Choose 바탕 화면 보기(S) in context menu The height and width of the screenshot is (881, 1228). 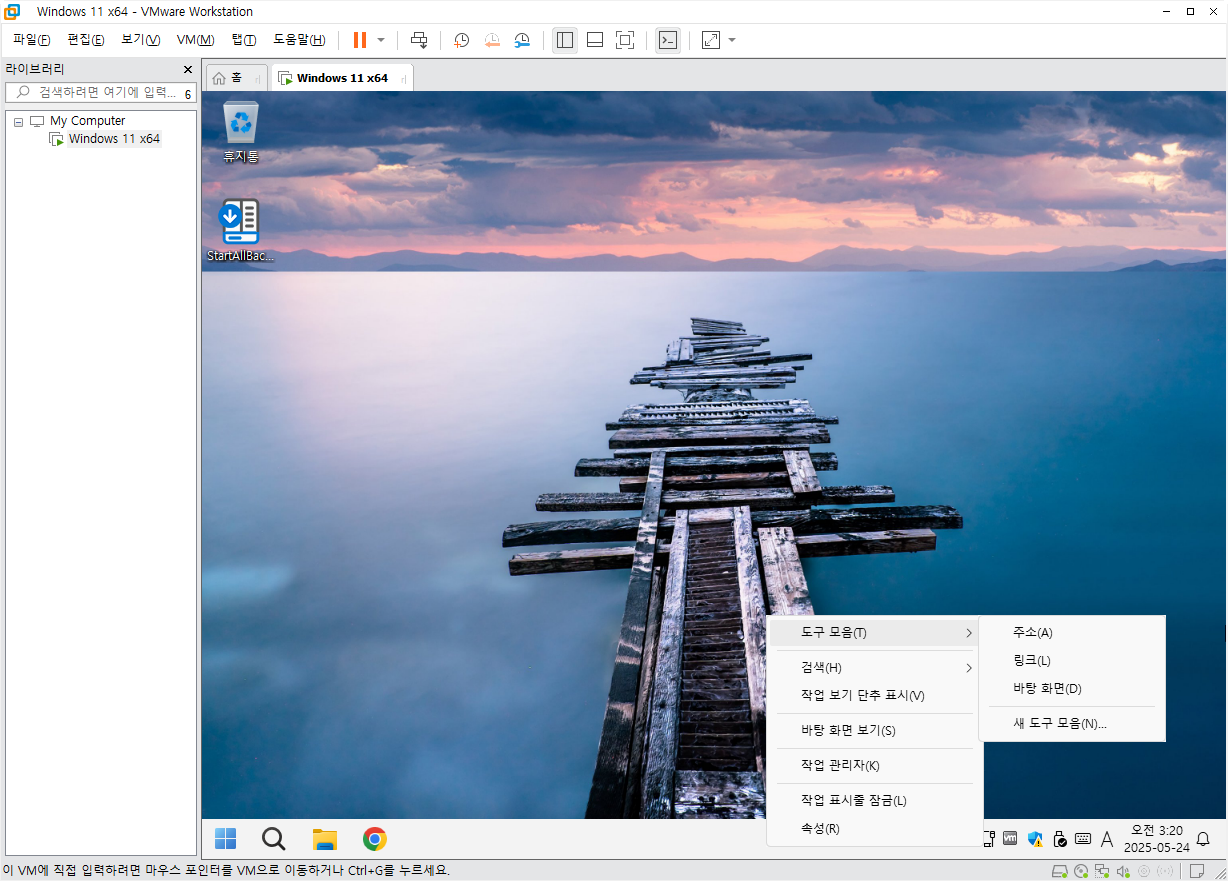[x=875, y=730]
